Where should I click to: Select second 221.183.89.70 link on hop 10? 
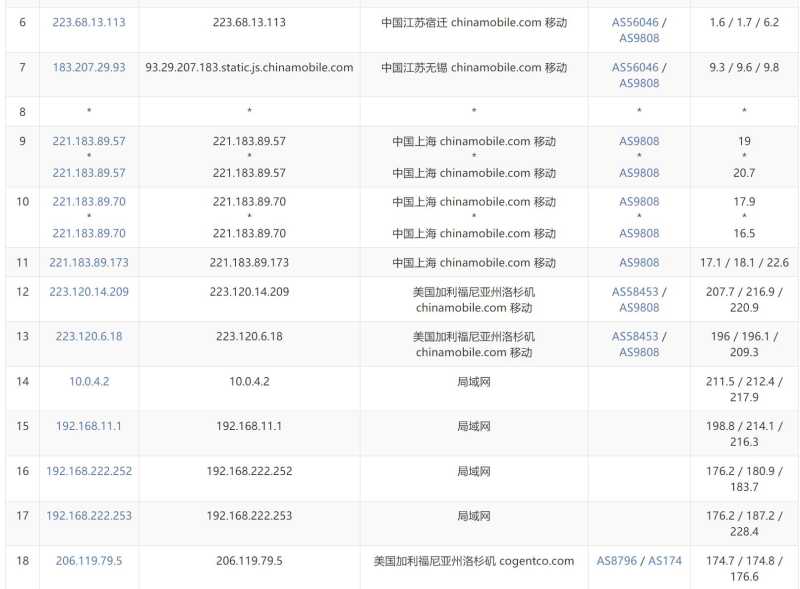click(x=86, y=232)
